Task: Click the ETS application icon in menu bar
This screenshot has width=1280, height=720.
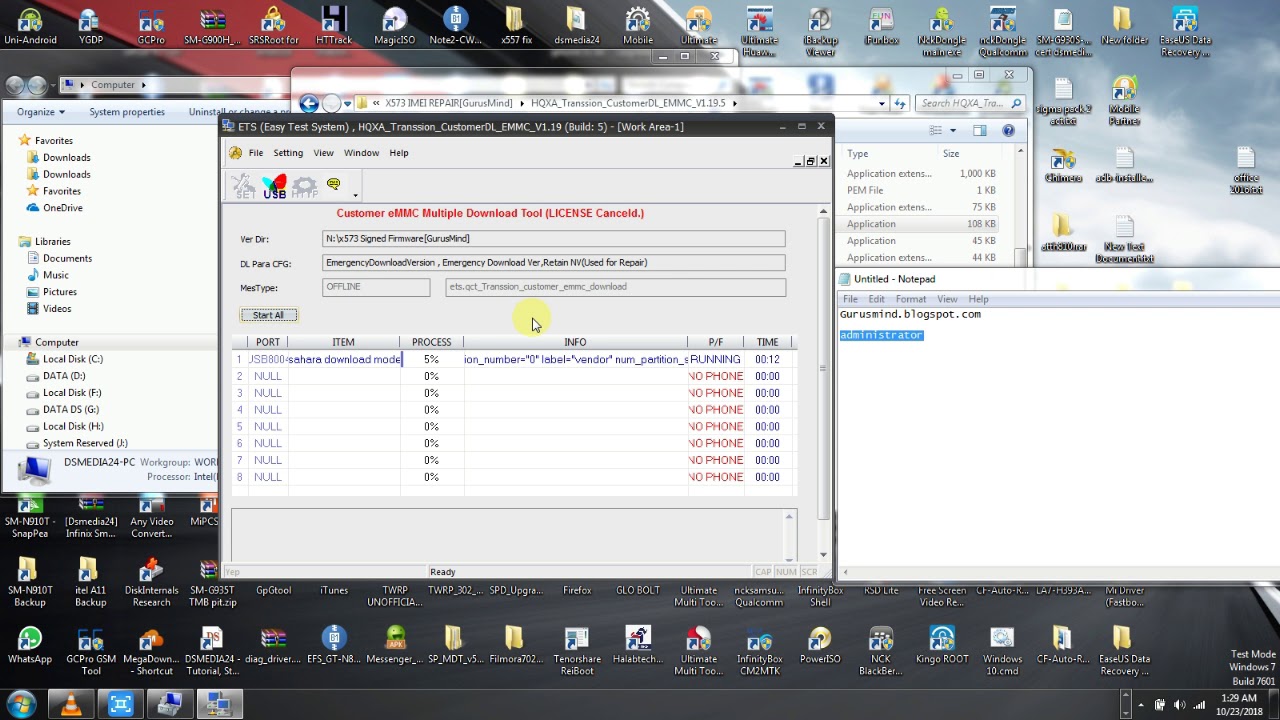Action: pyautogui.click(x=235, y=153)
